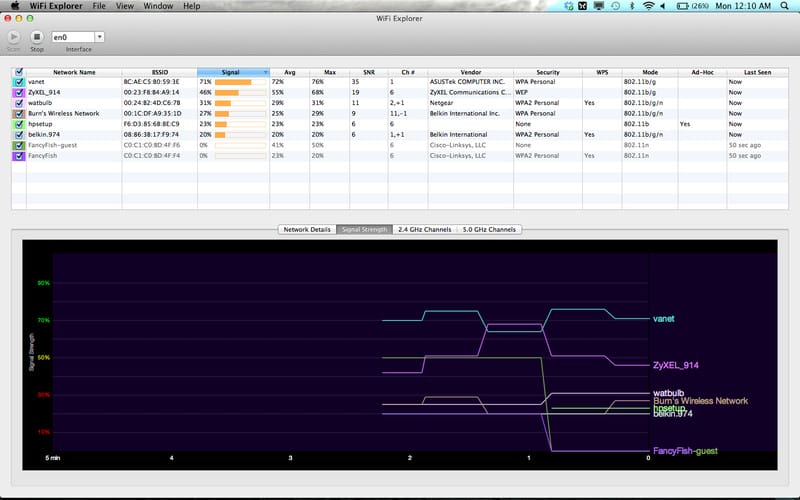Image resolution: width=800 pixels, height=500 pixels.
Task: Sort by Security column header
Action: pos(547,72)
